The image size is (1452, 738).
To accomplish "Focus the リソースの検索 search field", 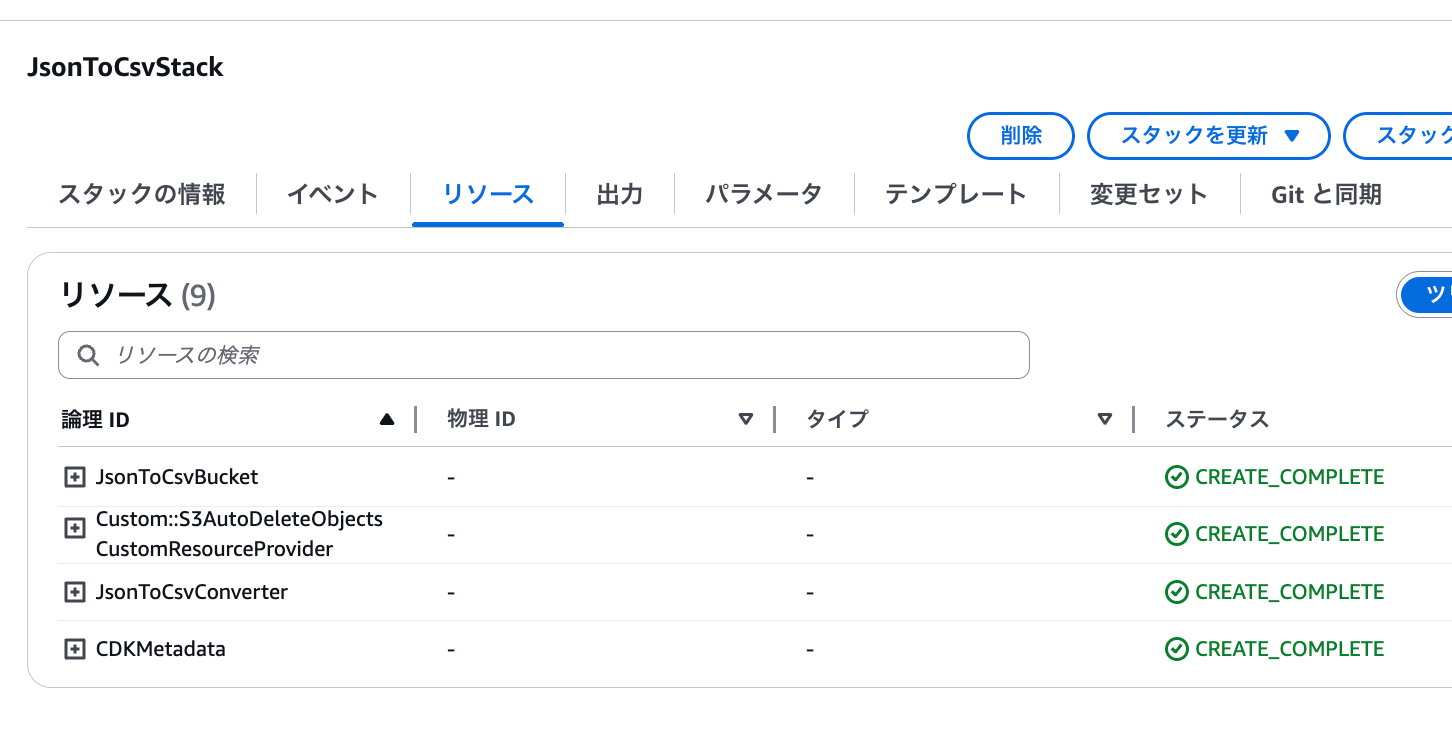I will point(544,355).
